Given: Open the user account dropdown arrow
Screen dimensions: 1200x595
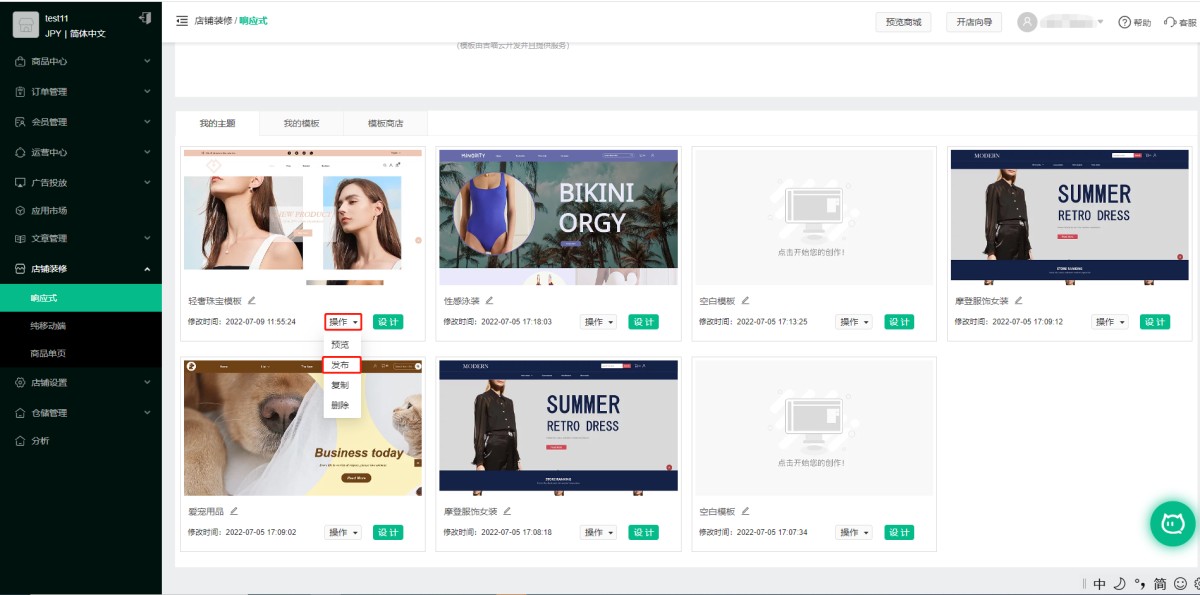Looking at the screenshot, I should click(x=1100, y=22).
